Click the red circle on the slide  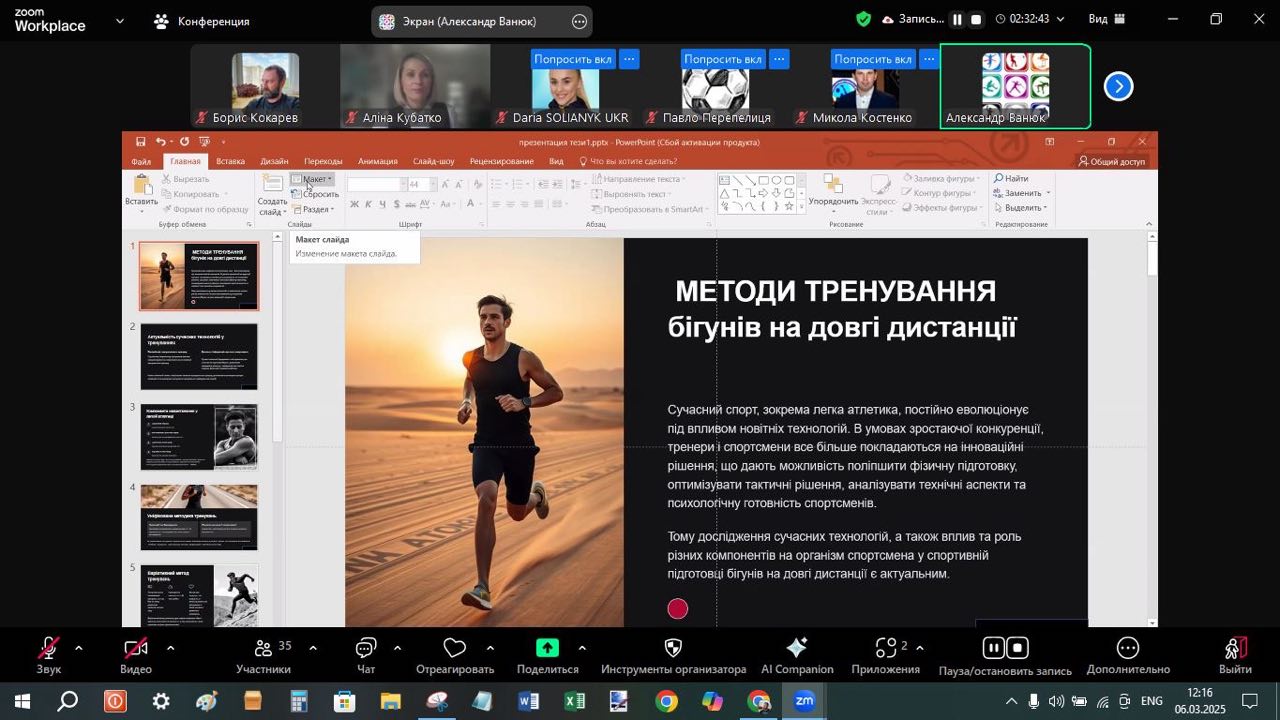pos(678,608)
